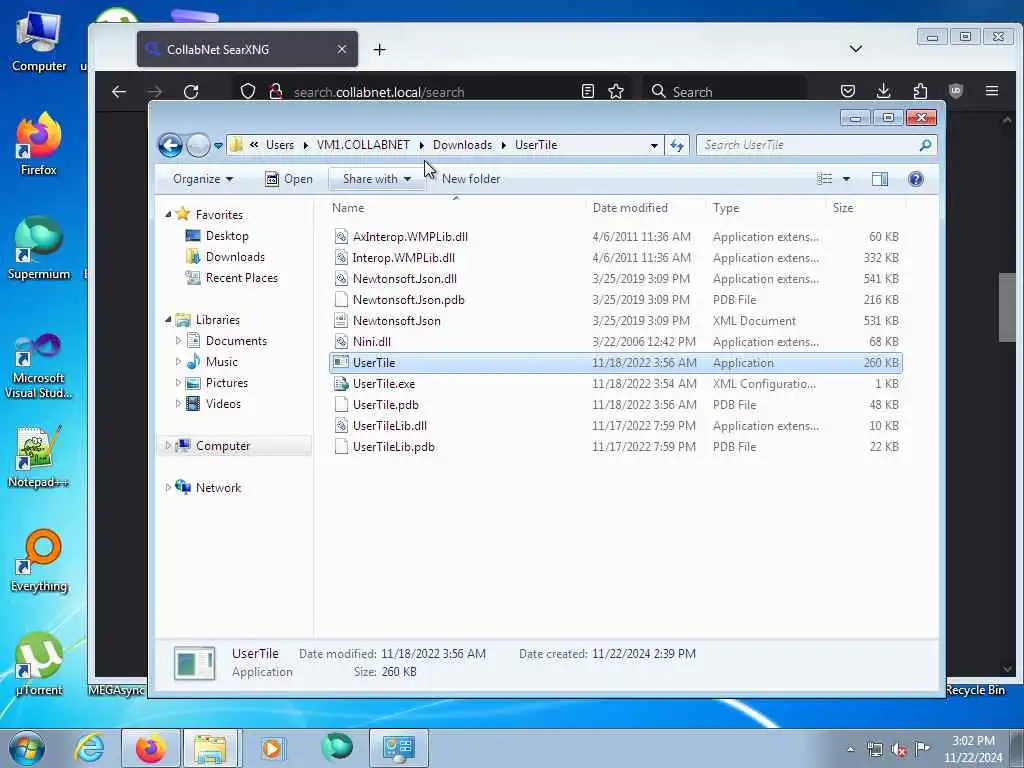Open Firefox hamburger menu

point(991,91)
